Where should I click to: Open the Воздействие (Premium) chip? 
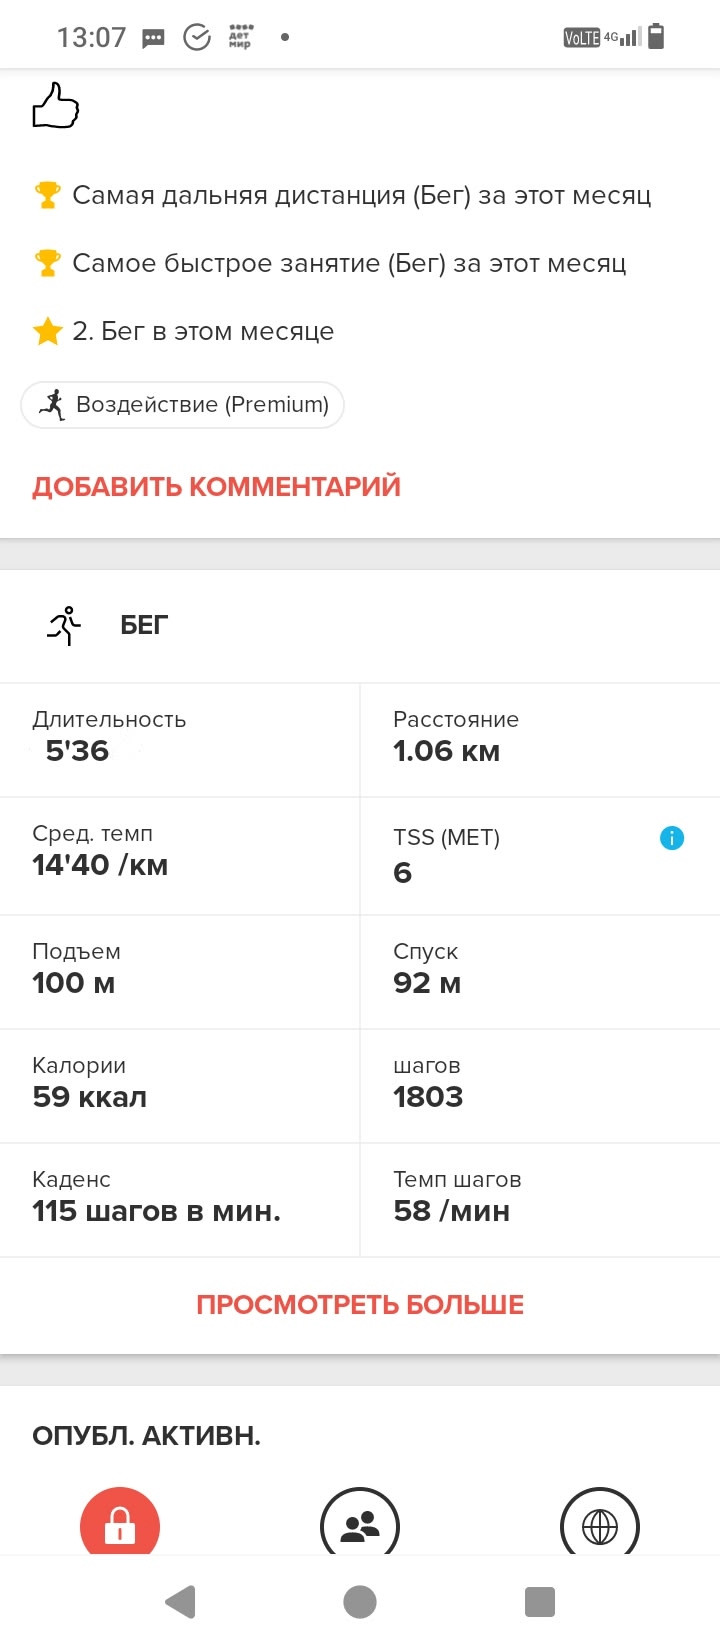(183, 405)
